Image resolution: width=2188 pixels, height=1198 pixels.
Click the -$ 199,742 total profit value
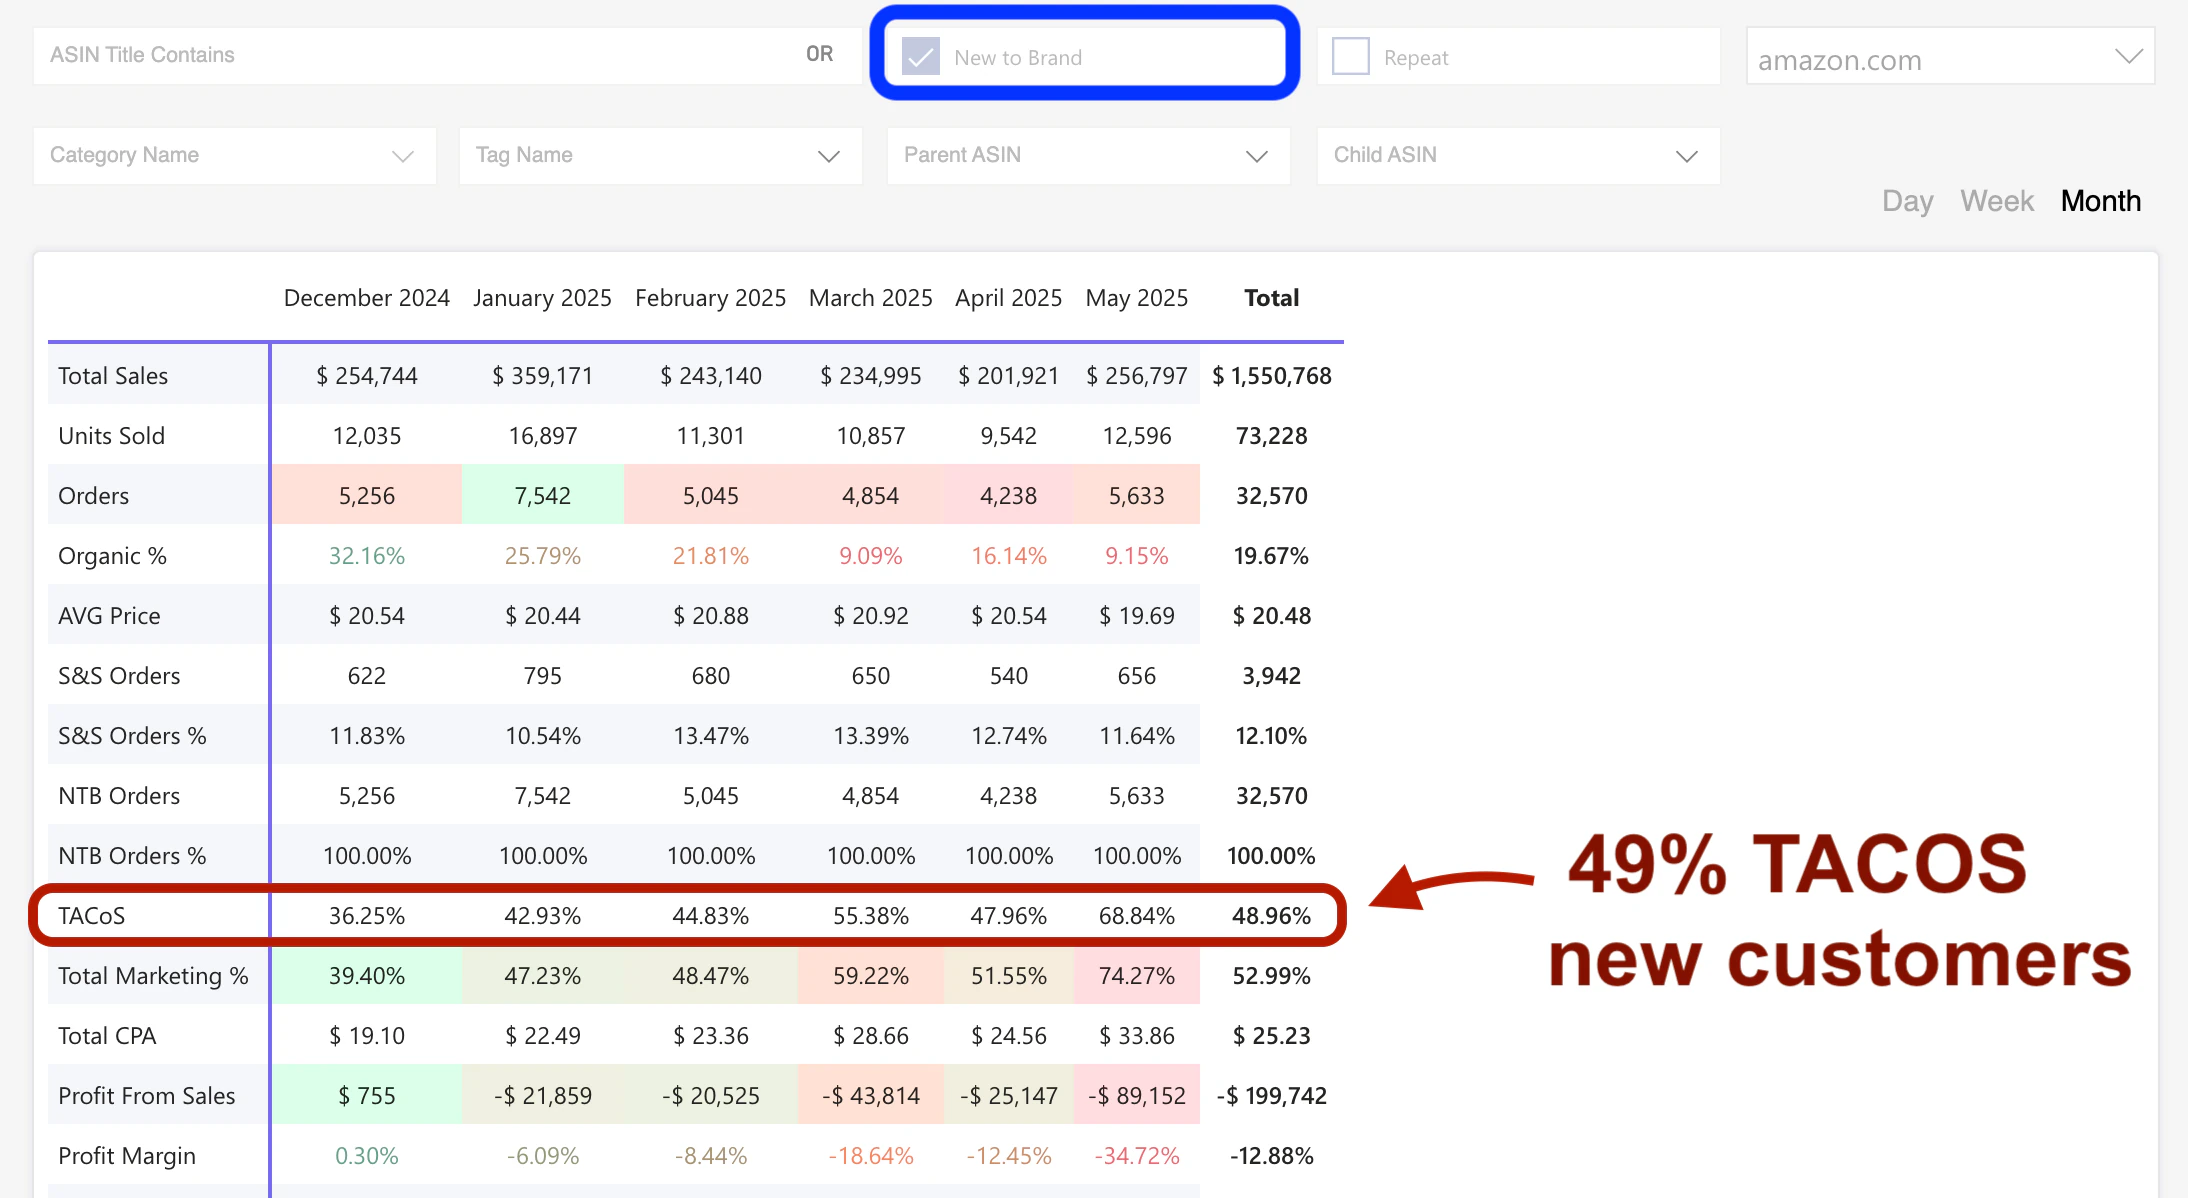(1271, 1096)
